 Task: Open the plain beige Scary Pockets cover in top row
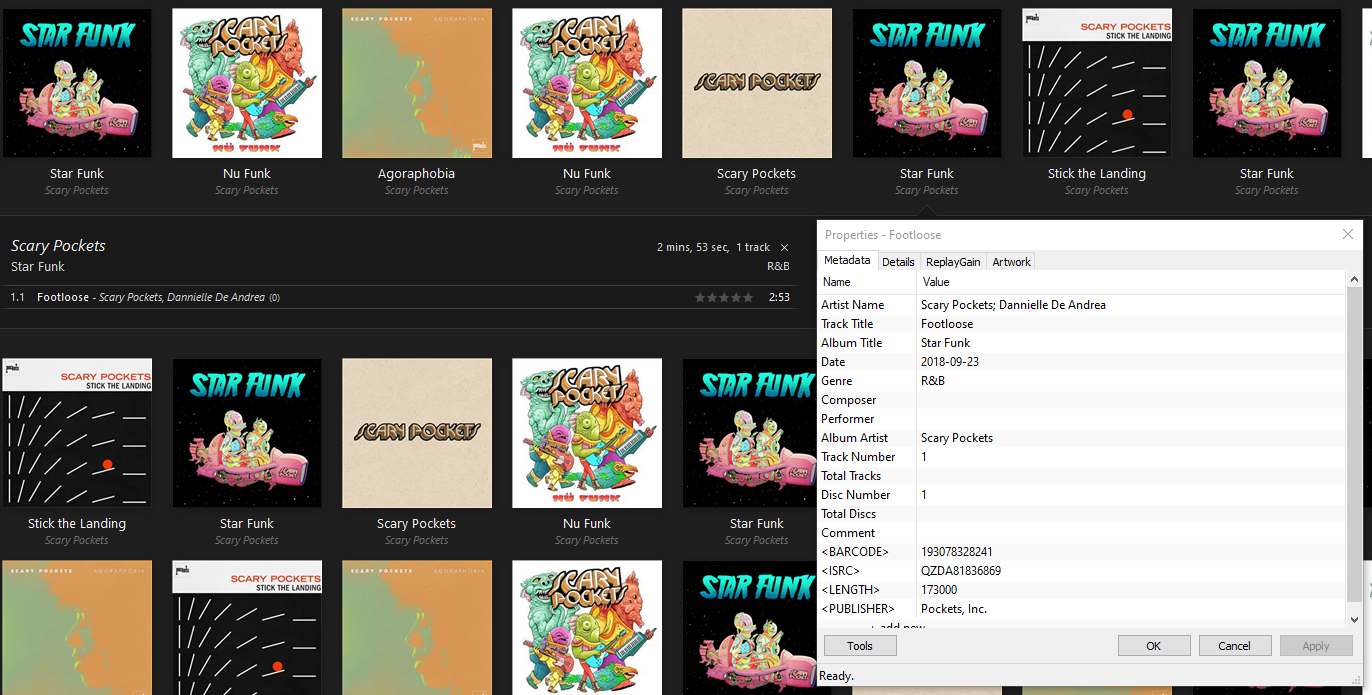coord(757,84)
